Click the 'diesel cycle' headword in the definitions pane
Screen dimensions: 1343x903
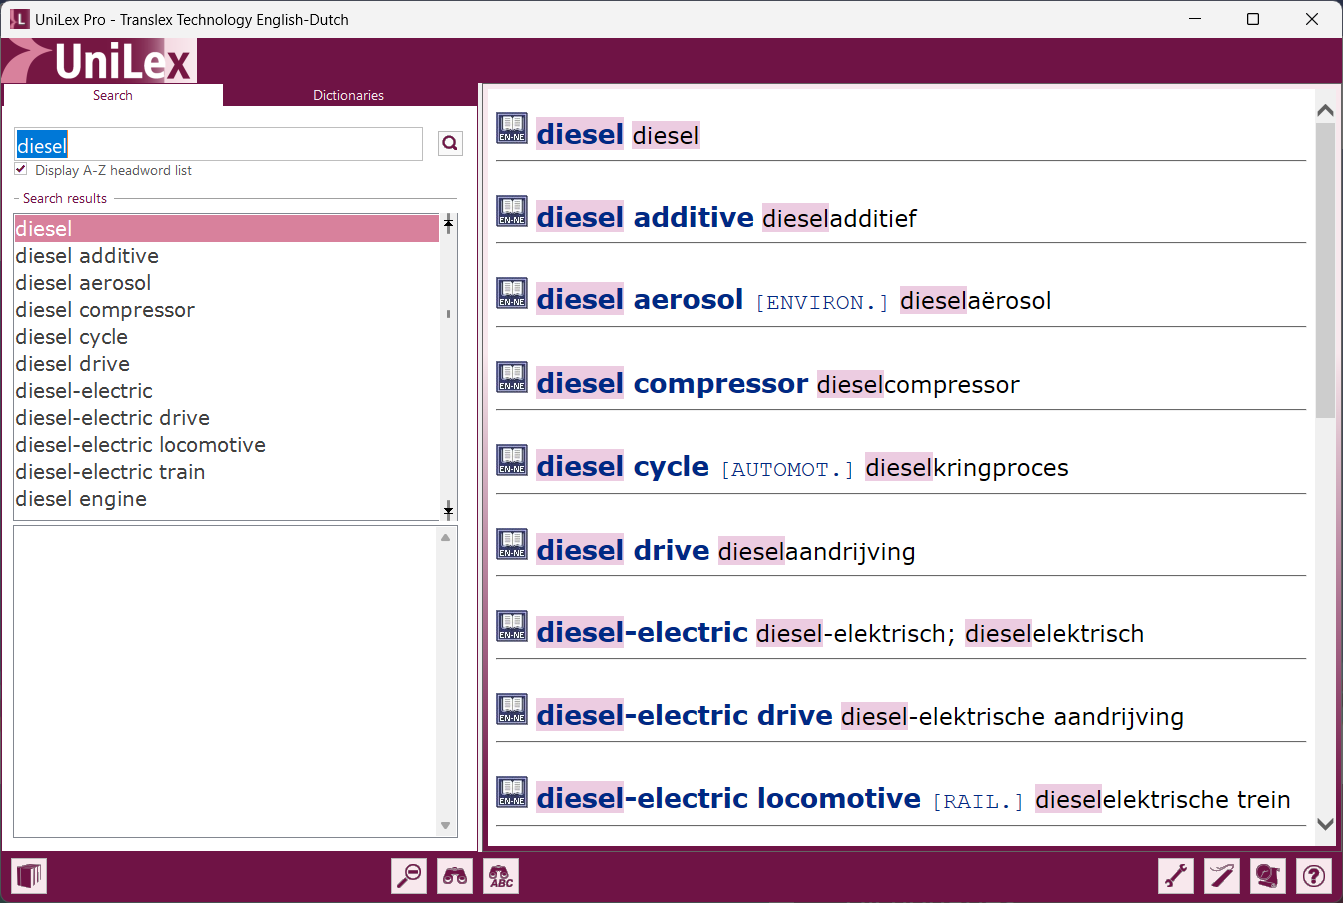(622, 467)
